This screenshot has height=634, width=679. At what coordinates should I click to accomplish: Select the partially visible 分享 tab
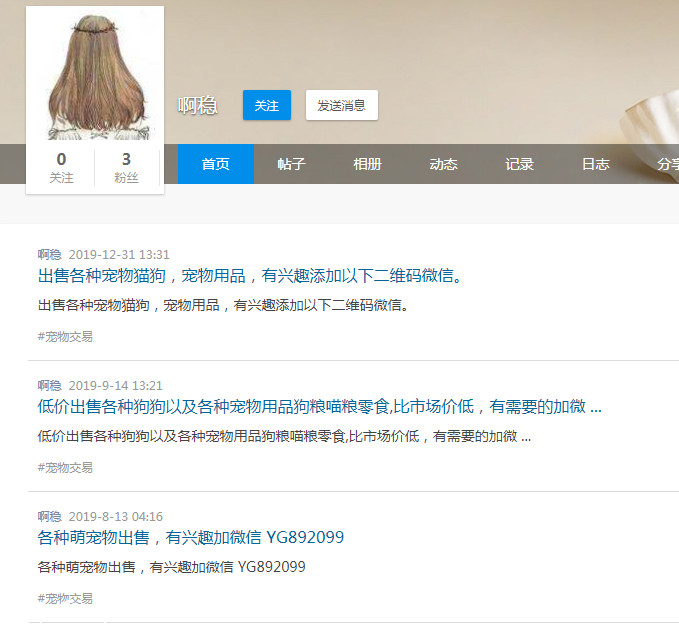666,164
